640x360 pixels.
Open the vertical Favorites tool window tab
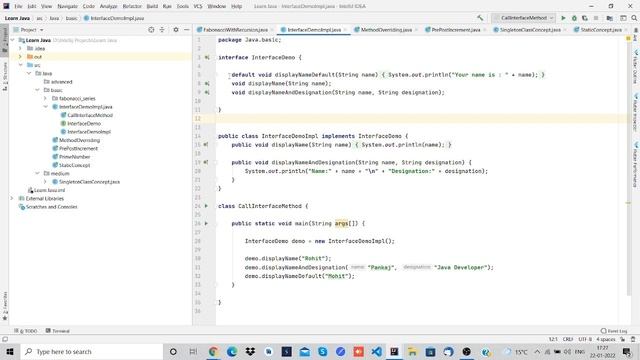point(4,305)
